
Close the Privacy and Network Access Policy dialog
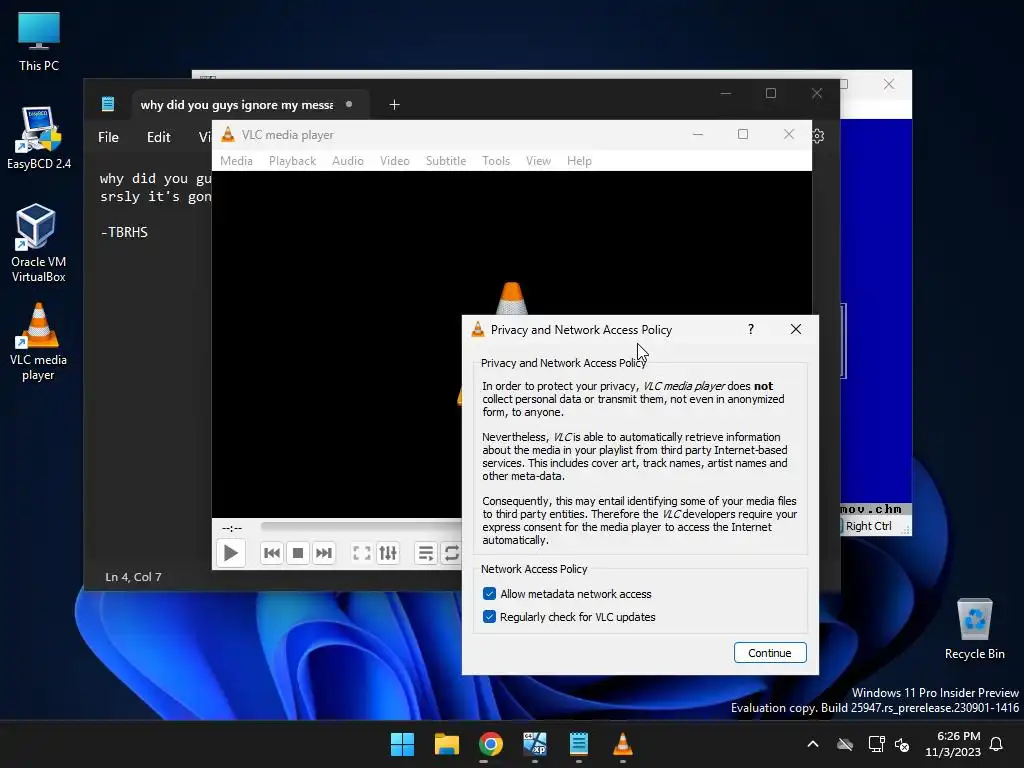[795, 329]
